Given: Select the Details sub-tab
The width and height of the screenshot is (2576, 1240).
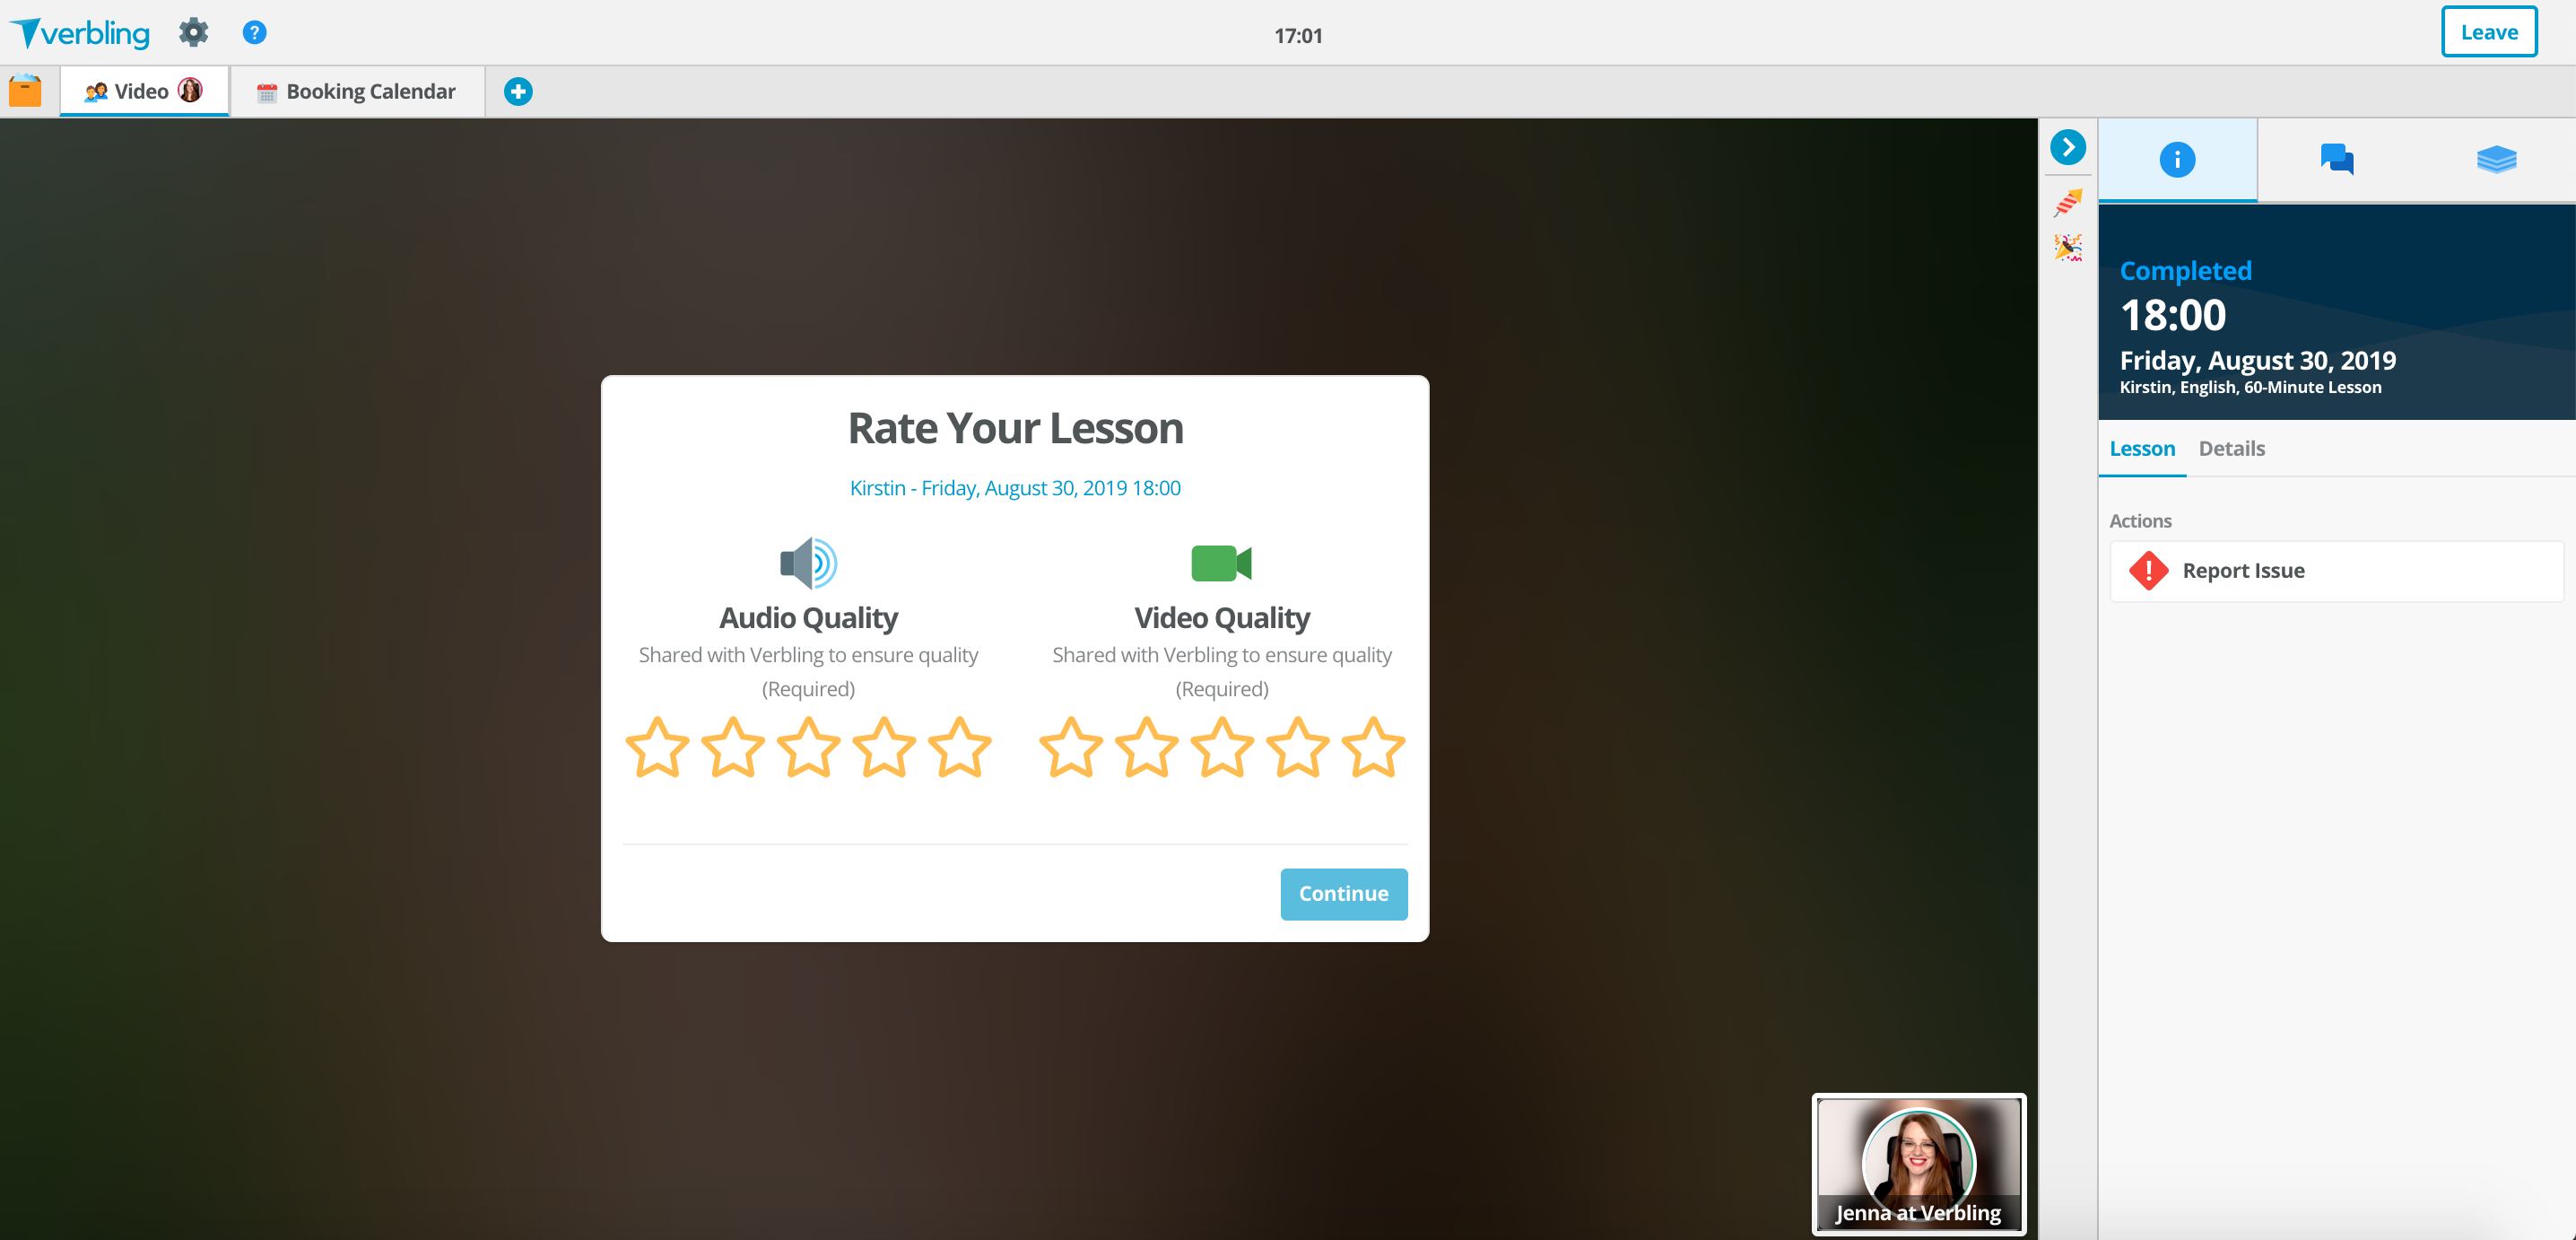Looking at the screenshot, I should point(2231,449).
